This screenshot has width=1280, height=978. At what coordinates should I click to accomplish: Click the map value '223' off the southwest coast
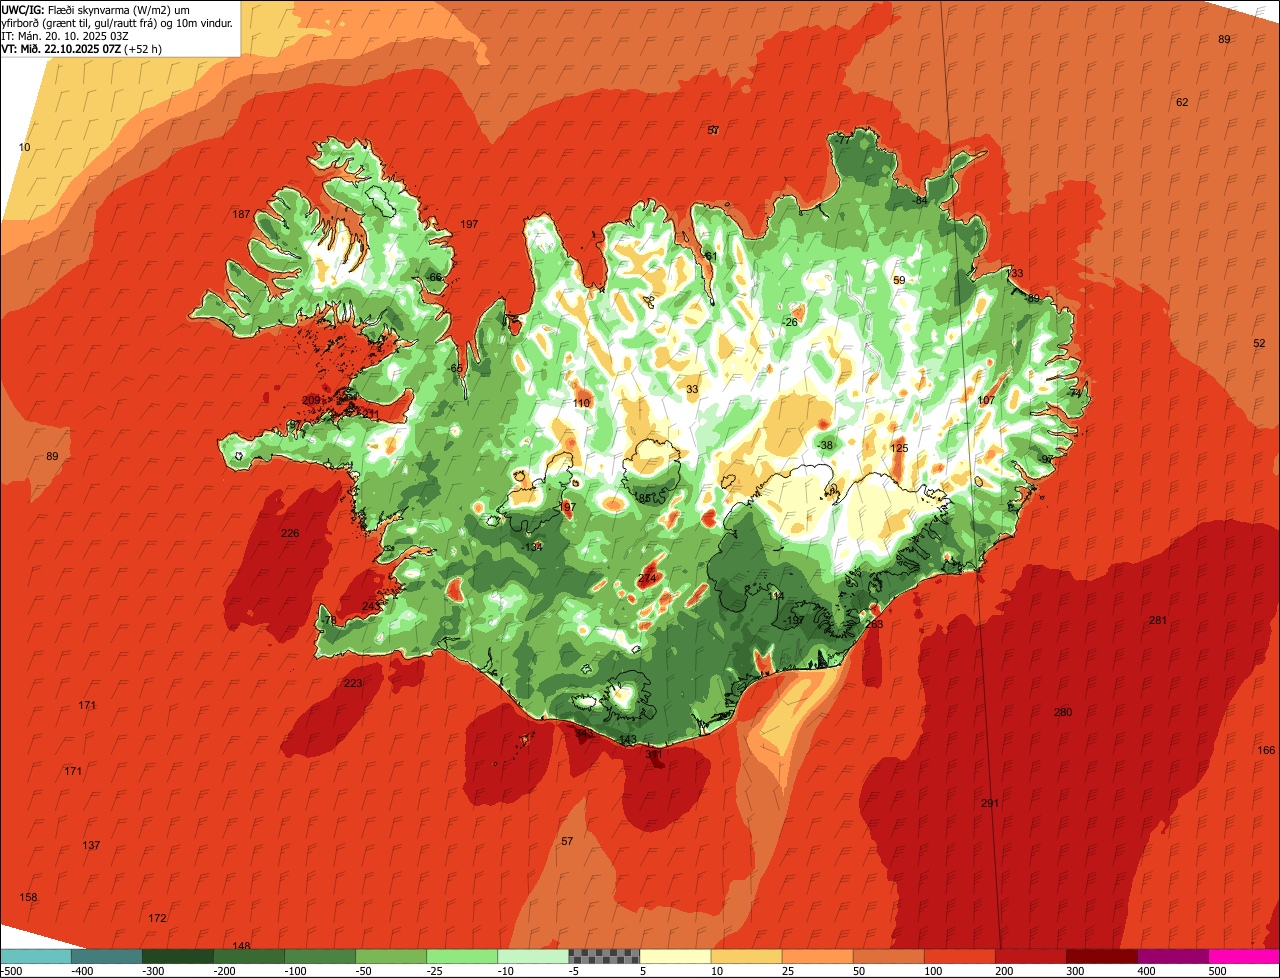tap(353, 684)
